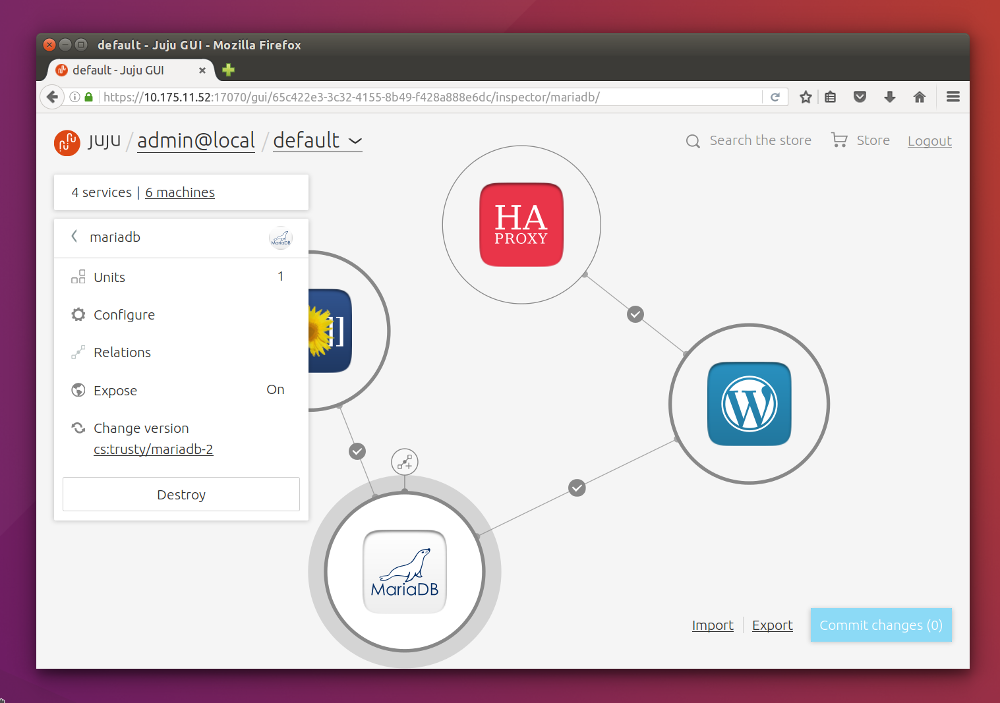This screenshot has width=1000, height=703.
Task: Select the WordPress service icon
Action: pos(748,403)
